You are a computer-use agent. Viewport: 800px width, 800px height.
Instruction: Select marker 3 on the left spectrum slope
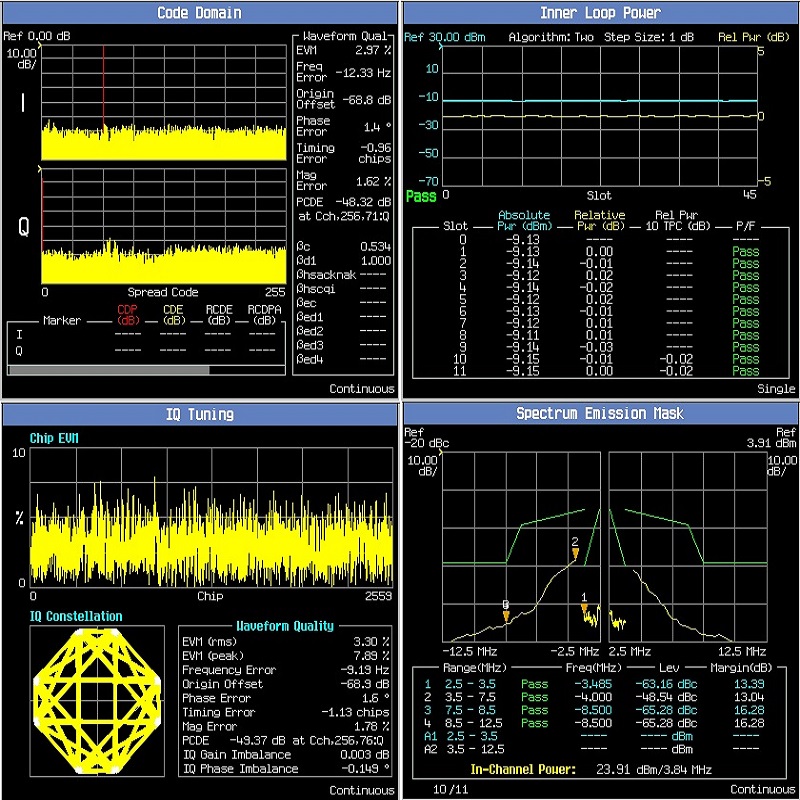click(x=506, y=611)
